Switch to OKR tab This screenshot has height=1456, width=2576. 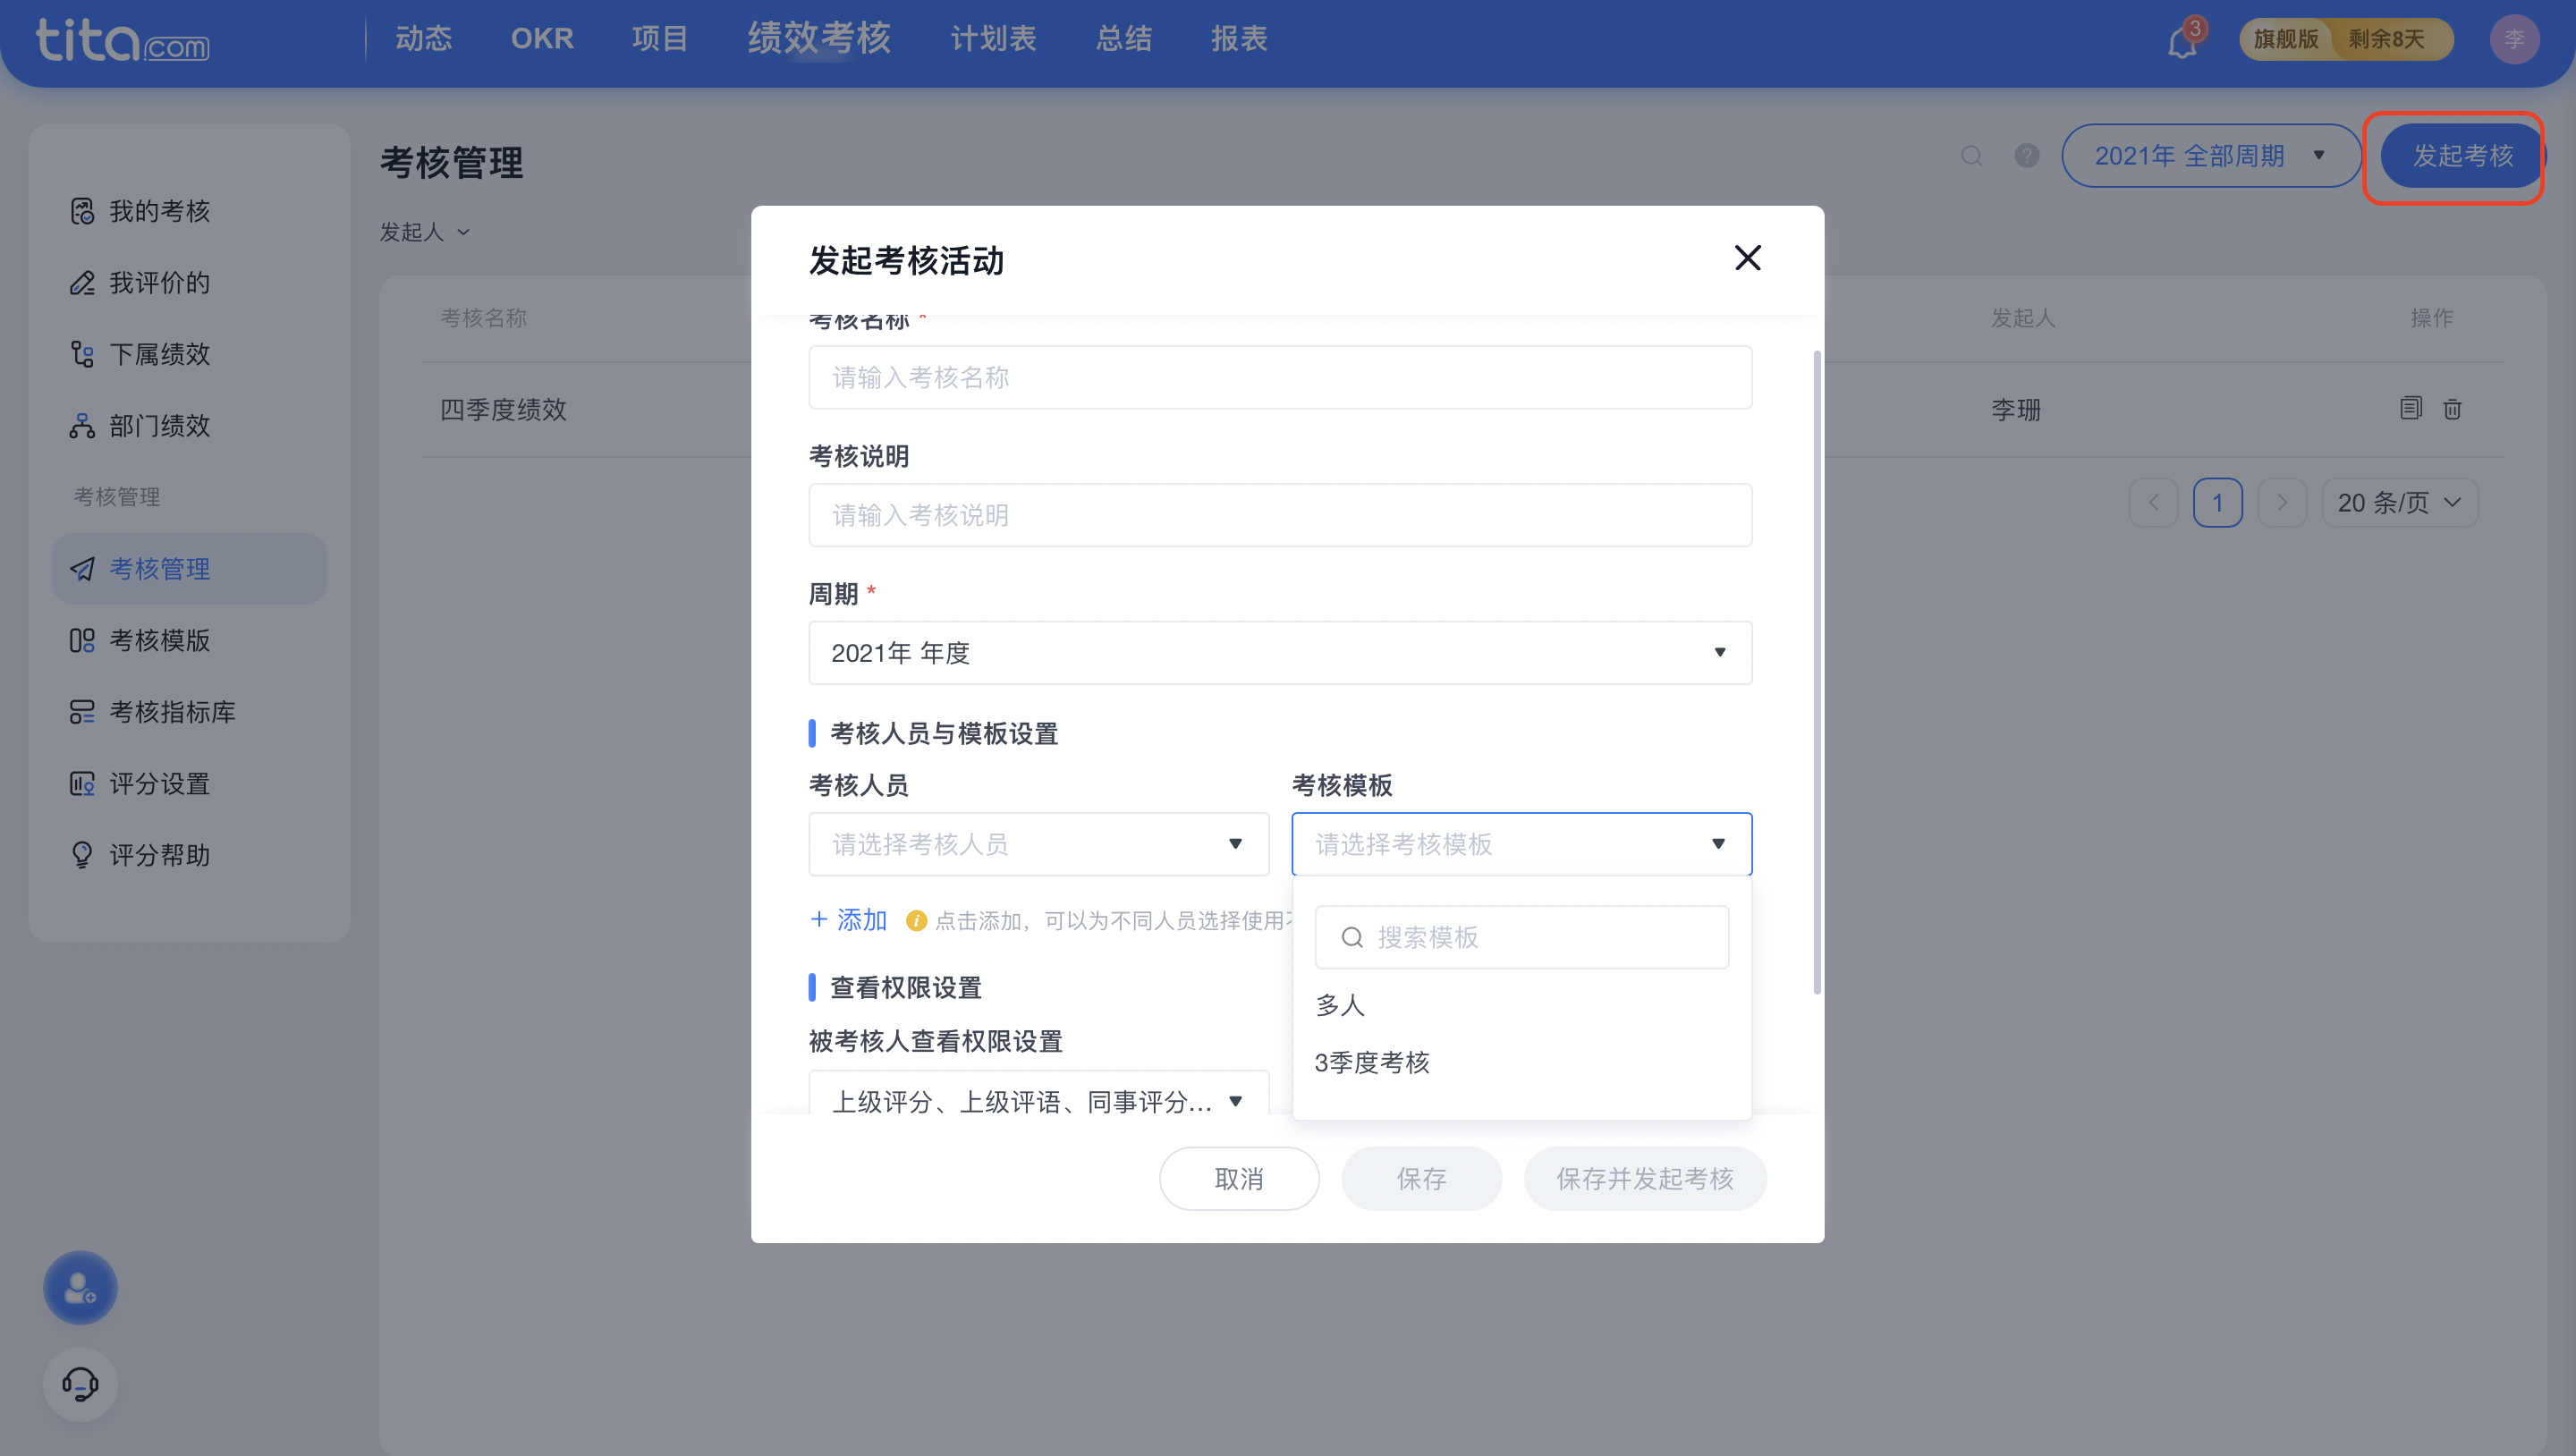[x=542, y=39]
